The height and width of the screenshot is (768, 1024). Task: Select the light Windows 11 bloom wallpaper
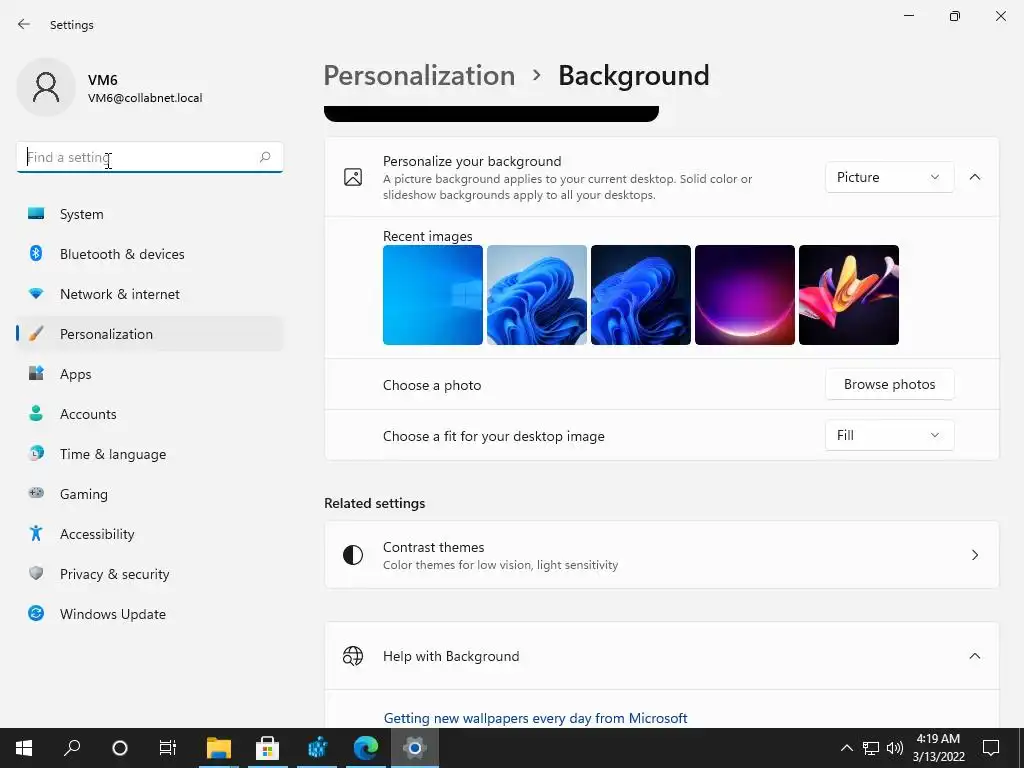click(x=536, y=295)
